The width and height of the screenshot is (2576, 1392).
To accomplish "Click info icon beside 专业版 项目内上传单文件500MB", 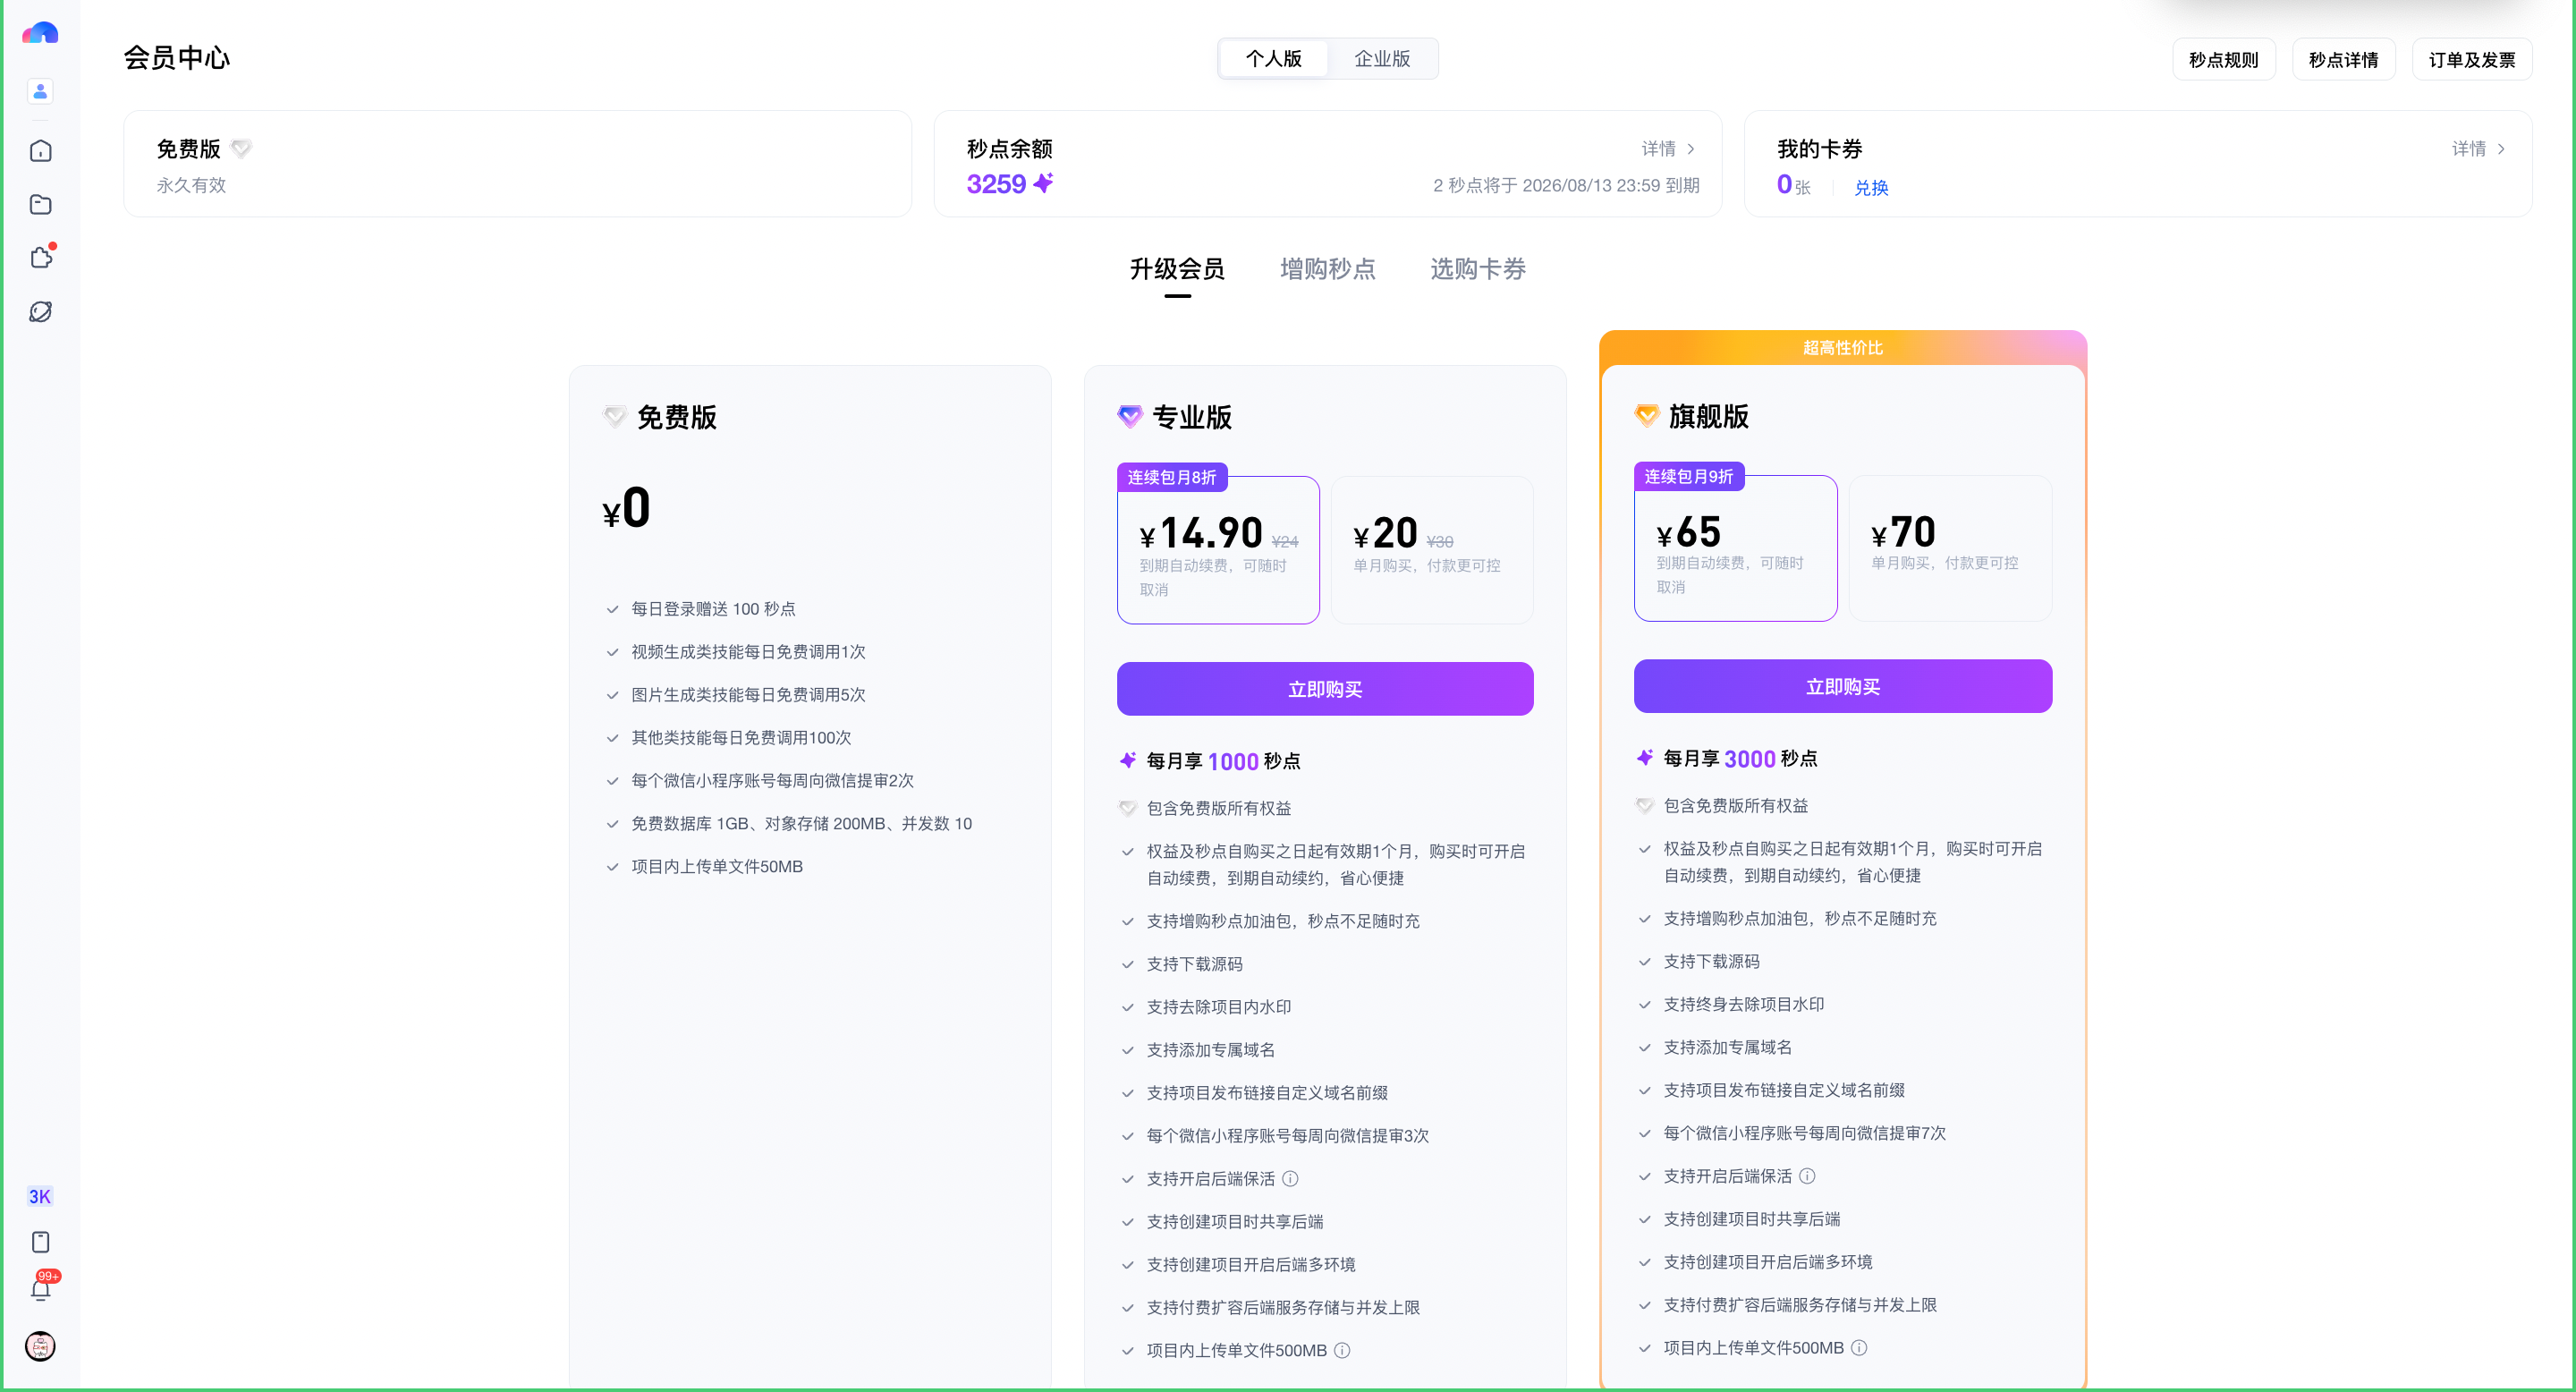I will click(1342, 1351).
